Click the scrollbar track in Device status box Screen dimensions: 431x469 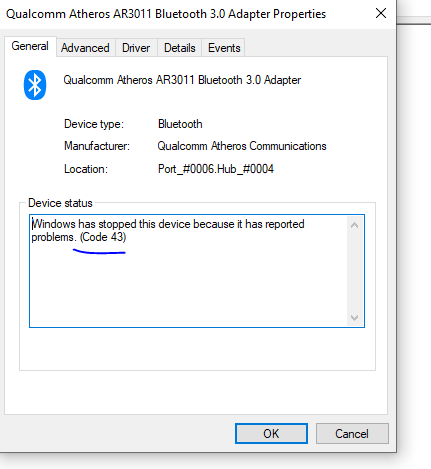(355, 272)
